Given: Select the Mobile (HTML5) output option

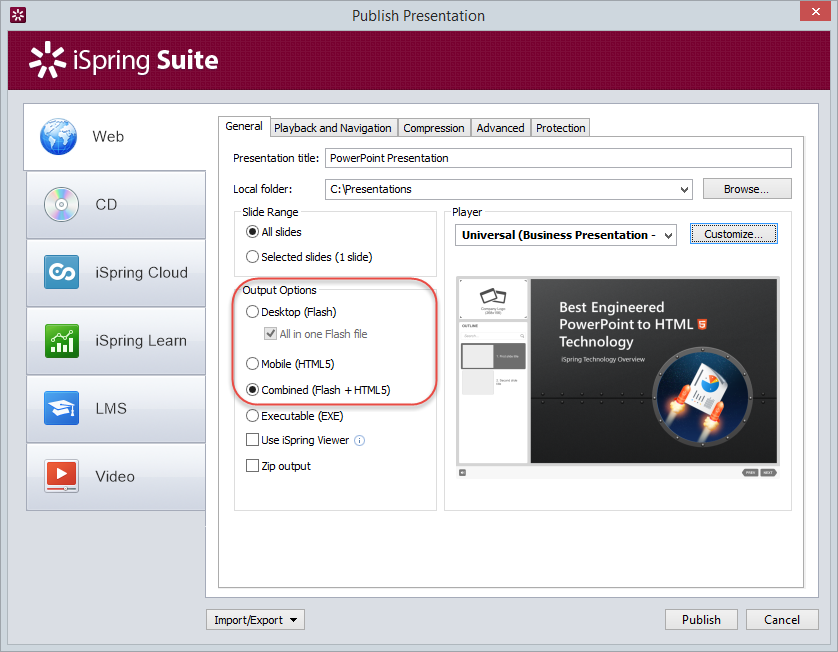Looking at the screenshot, I should point(253,364).
